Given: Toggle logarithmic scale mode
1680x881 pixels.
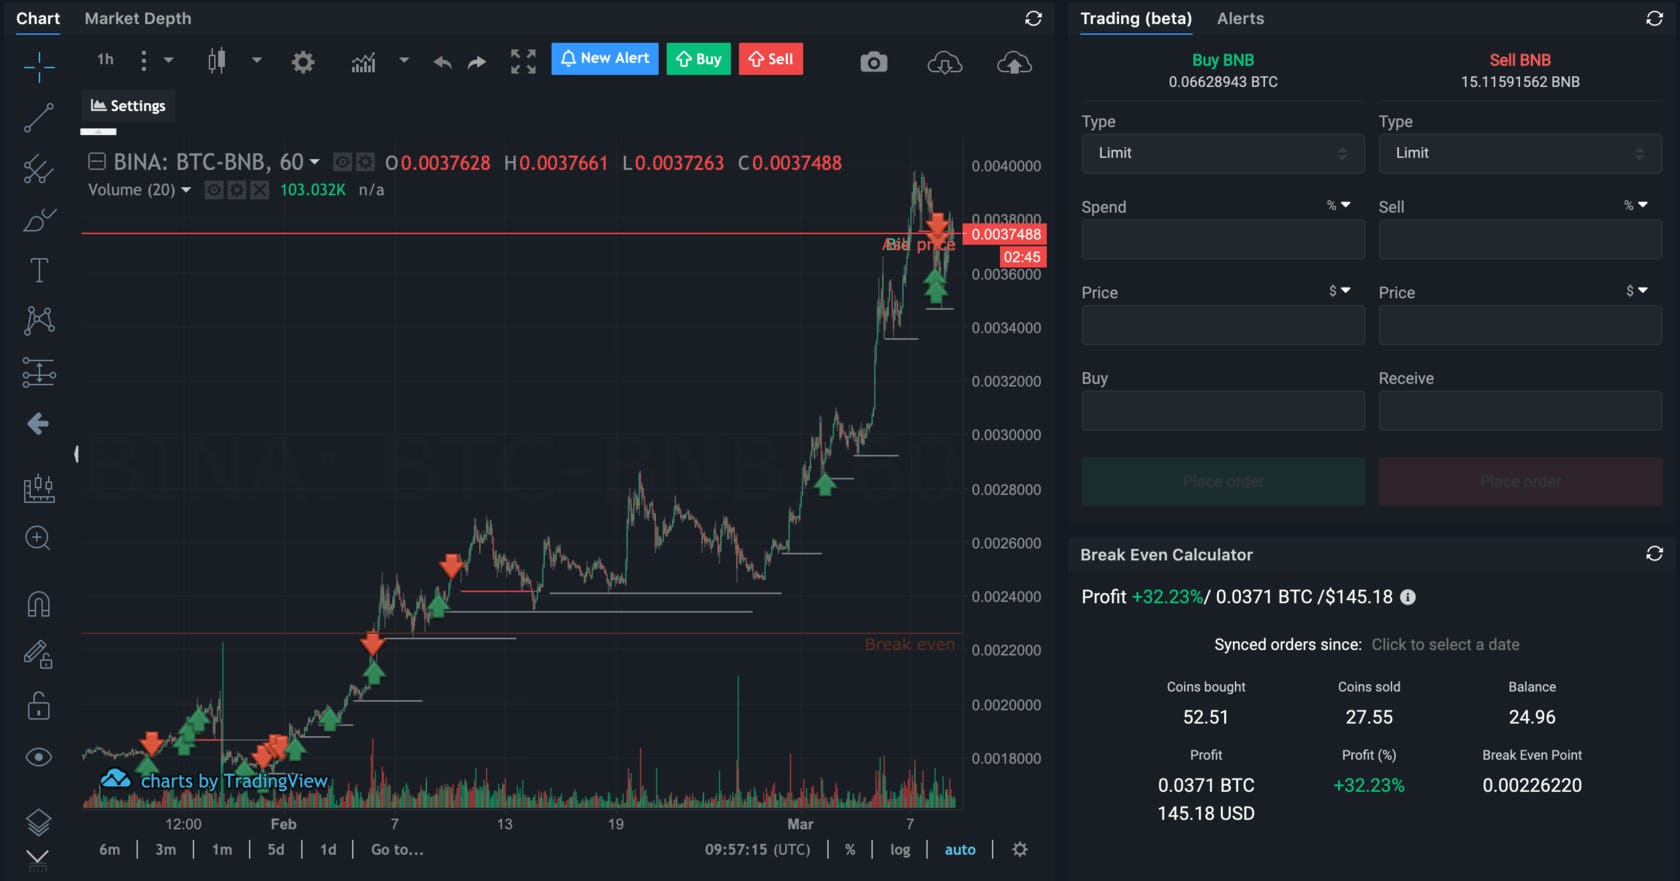Looking at the screenshot, I should coord(900,849).
